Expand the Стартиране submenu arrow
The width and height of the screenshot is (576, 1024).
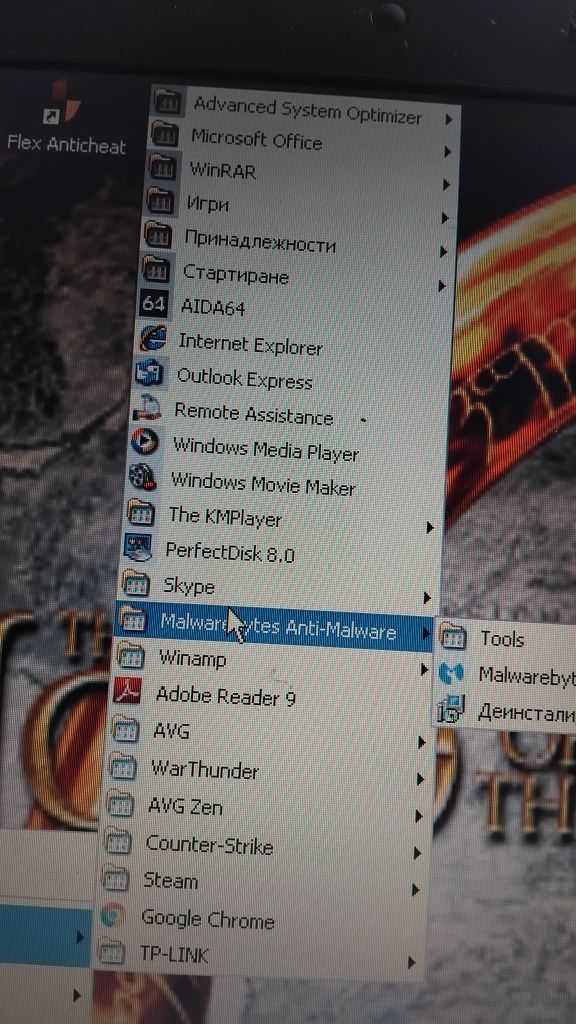click(442, 285)
